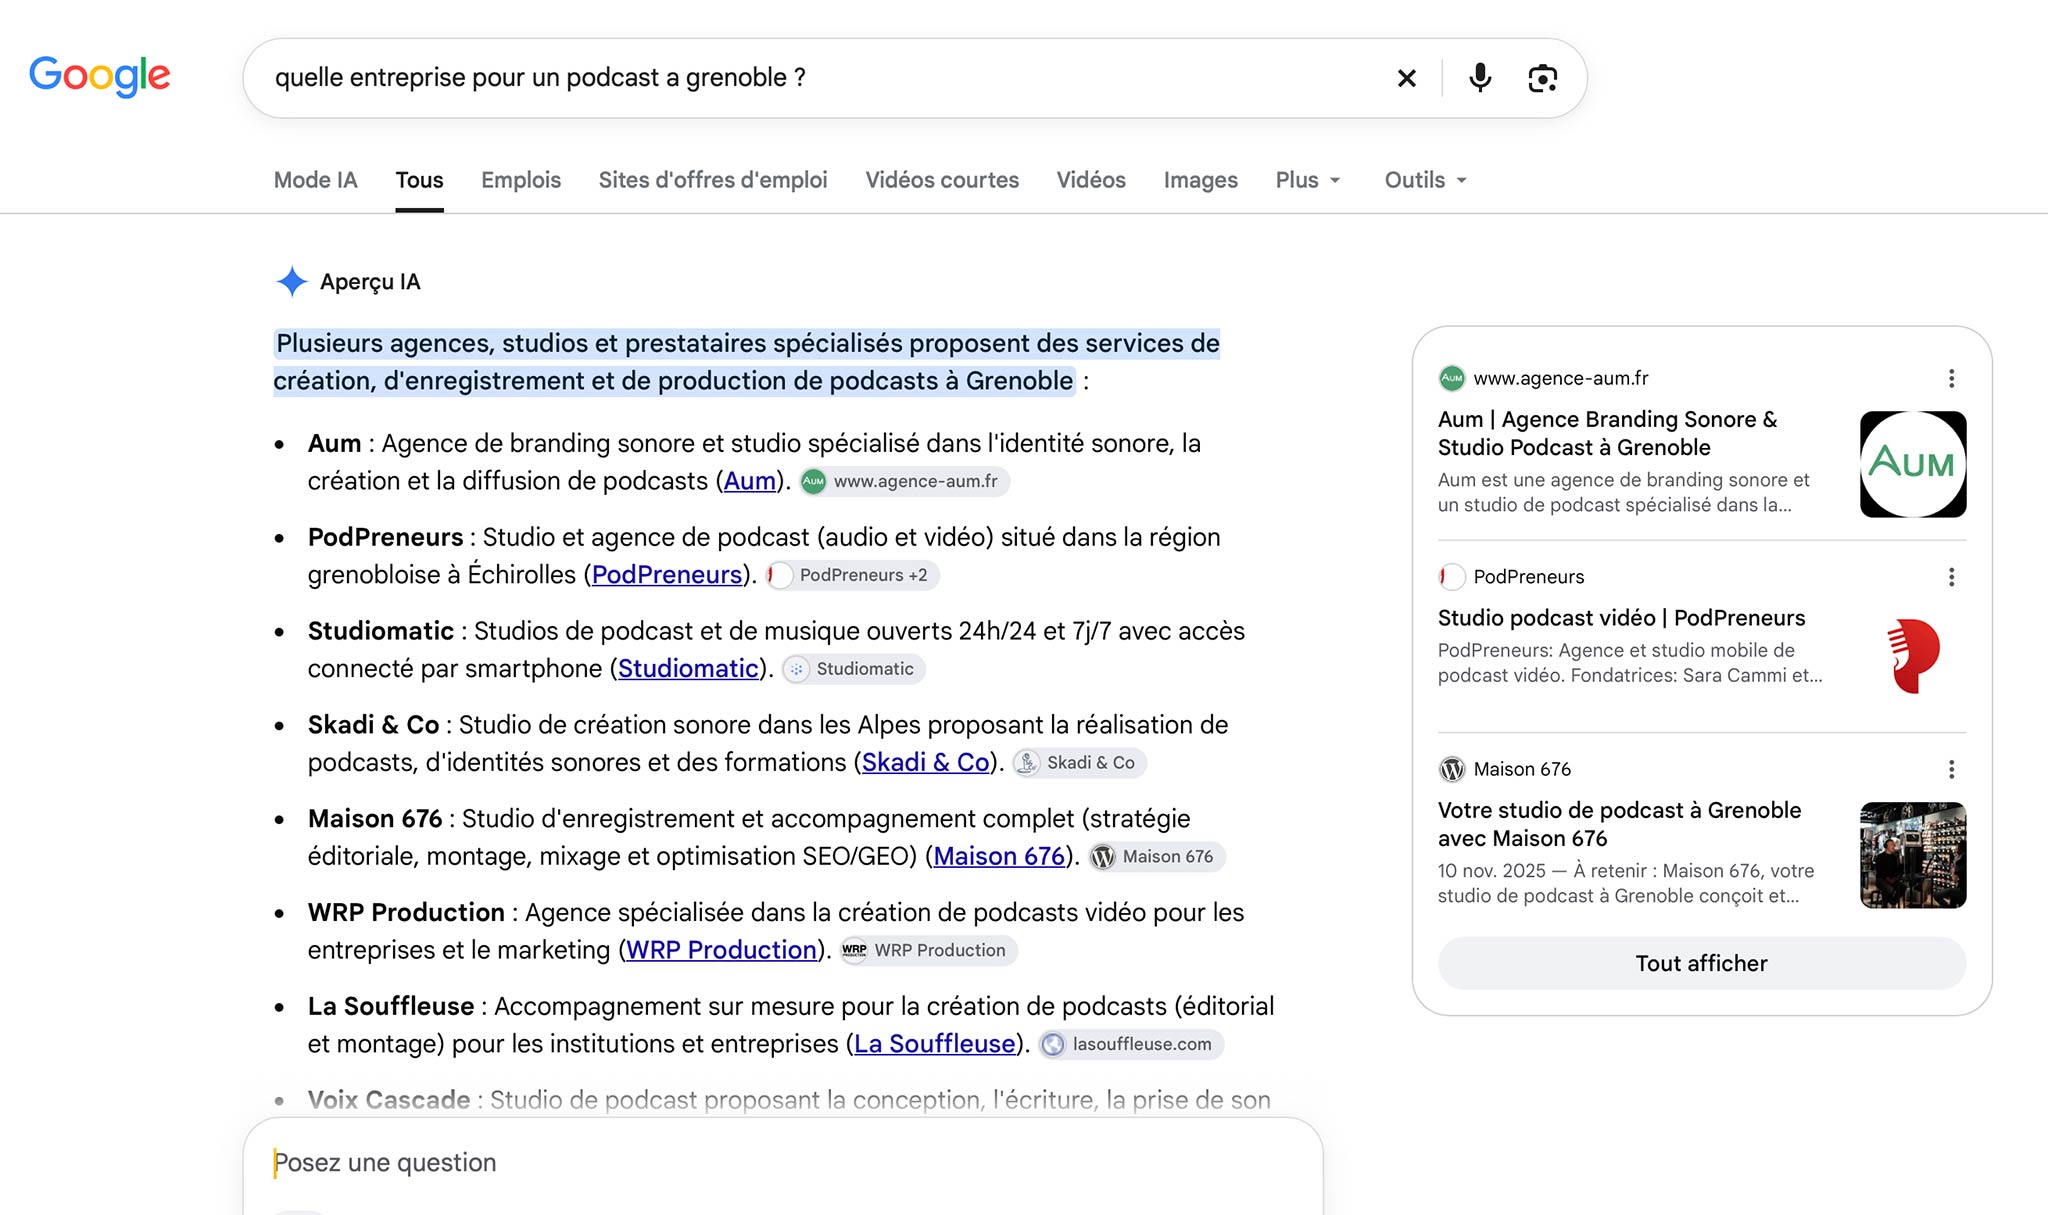This screenshot has width=2048, height=1215.
Task: Click the WRP Production source chip
Action: pos(928,950)
